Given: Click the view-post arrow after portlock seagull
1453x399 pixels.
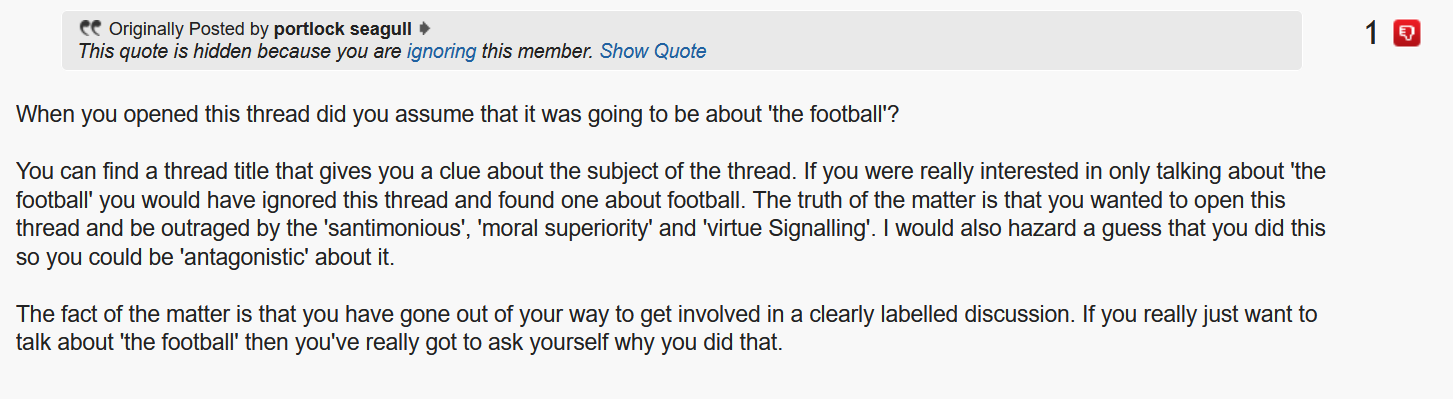Looking at the screenshot, I should pos(424,28).
